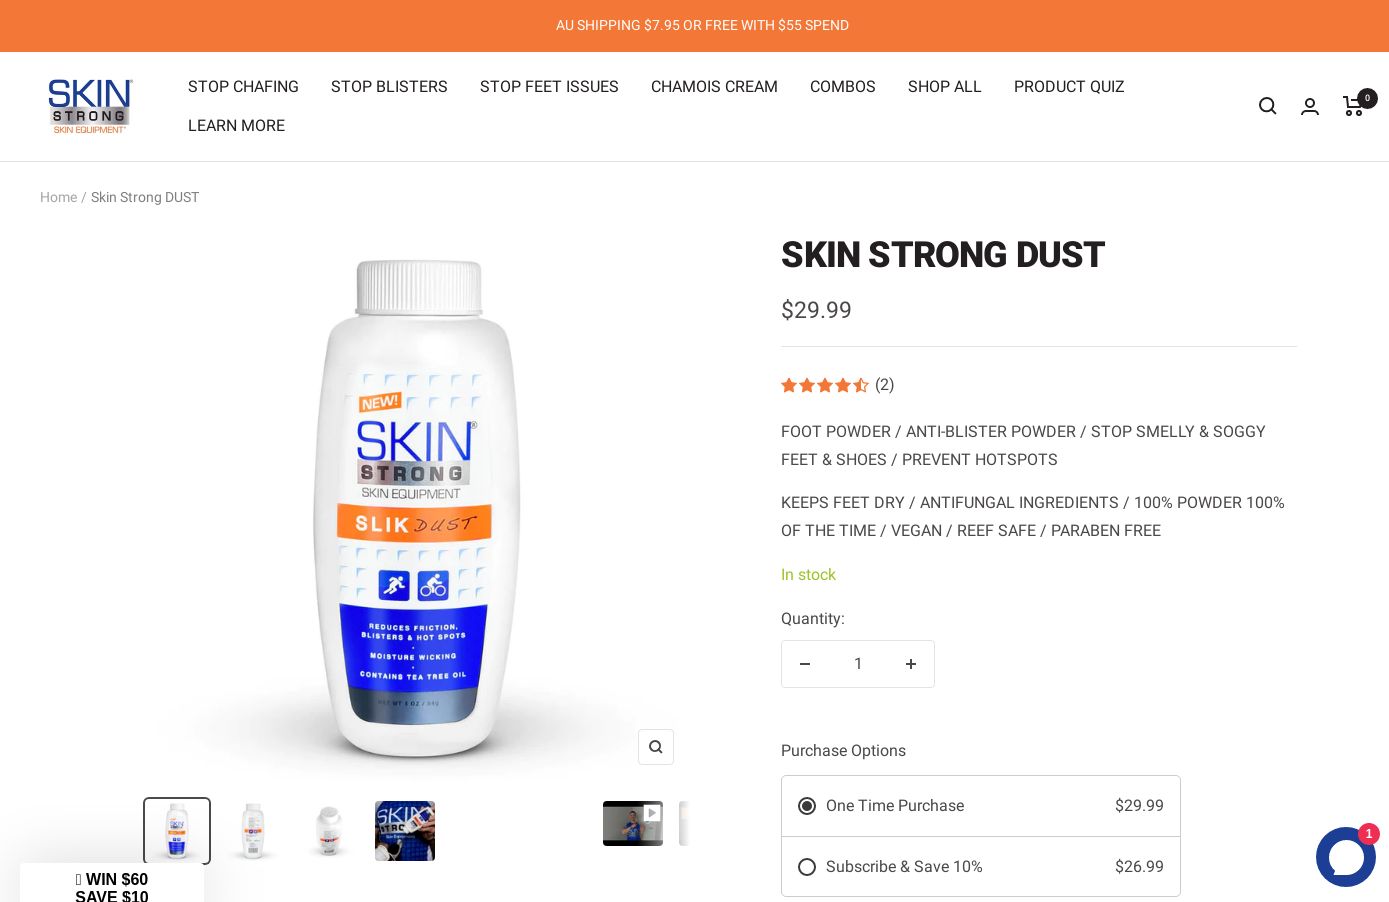View the star rating reviews
Screen dimensions: 1389x902
tap(837, 385)
